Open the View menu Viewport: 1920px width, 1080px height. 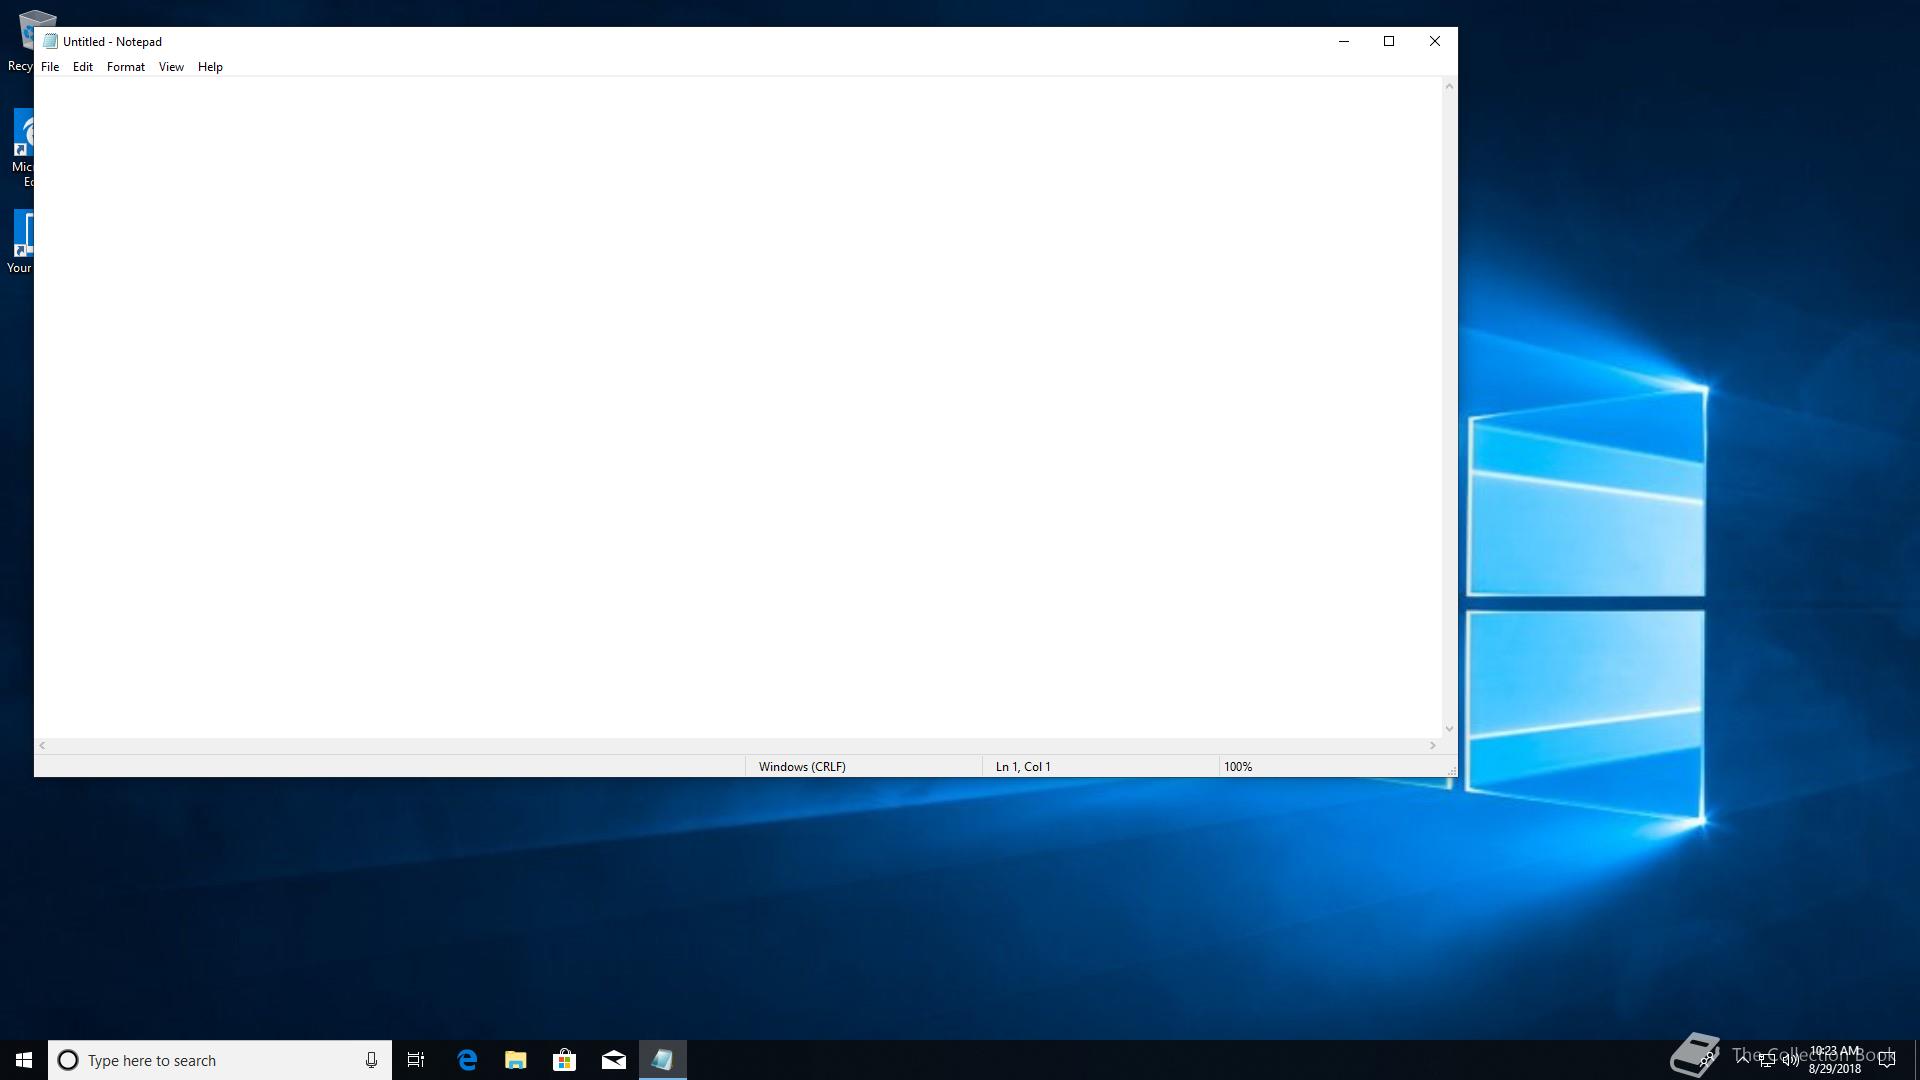(171, 67)
